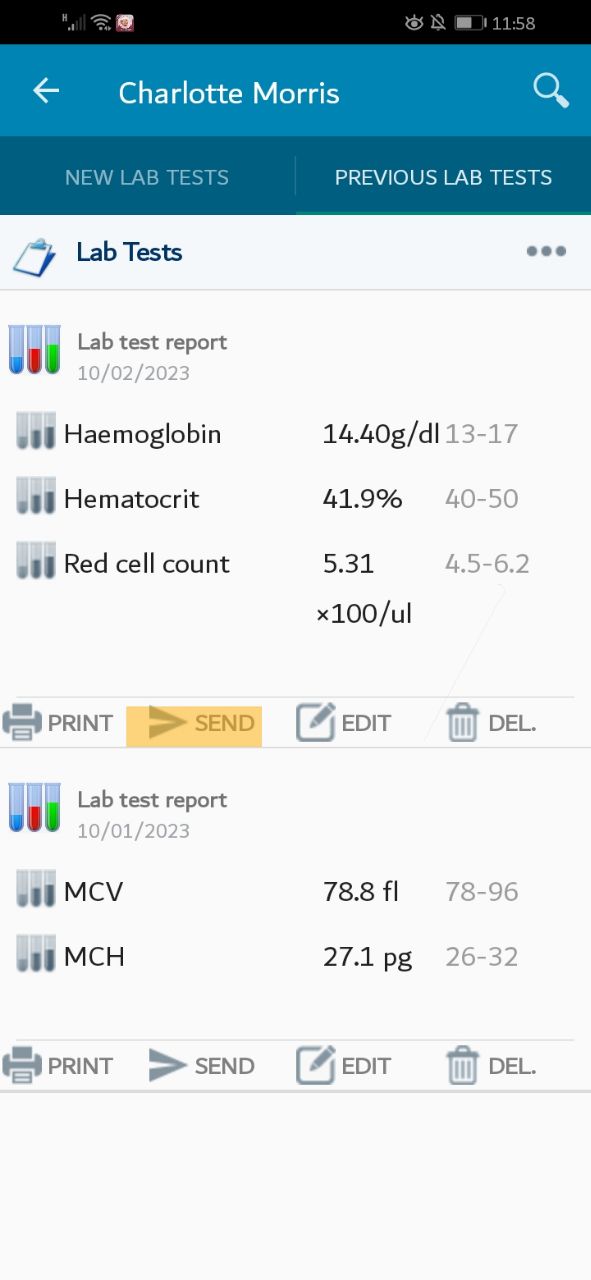Image resolution: width=591 pixels, height=1280 pixels.
Task: Click the Lab Tests clipboard icon
Action: (34, 255)
